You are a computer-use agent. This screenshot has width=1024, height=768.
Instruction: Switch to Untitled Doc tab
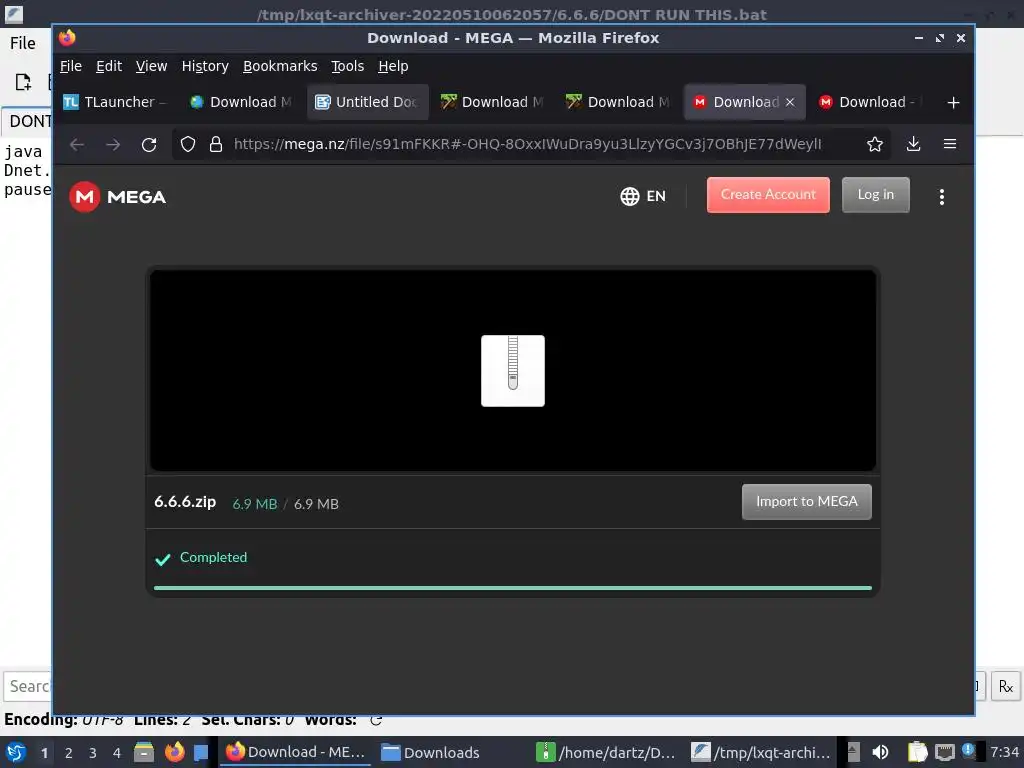pos(368,103)
